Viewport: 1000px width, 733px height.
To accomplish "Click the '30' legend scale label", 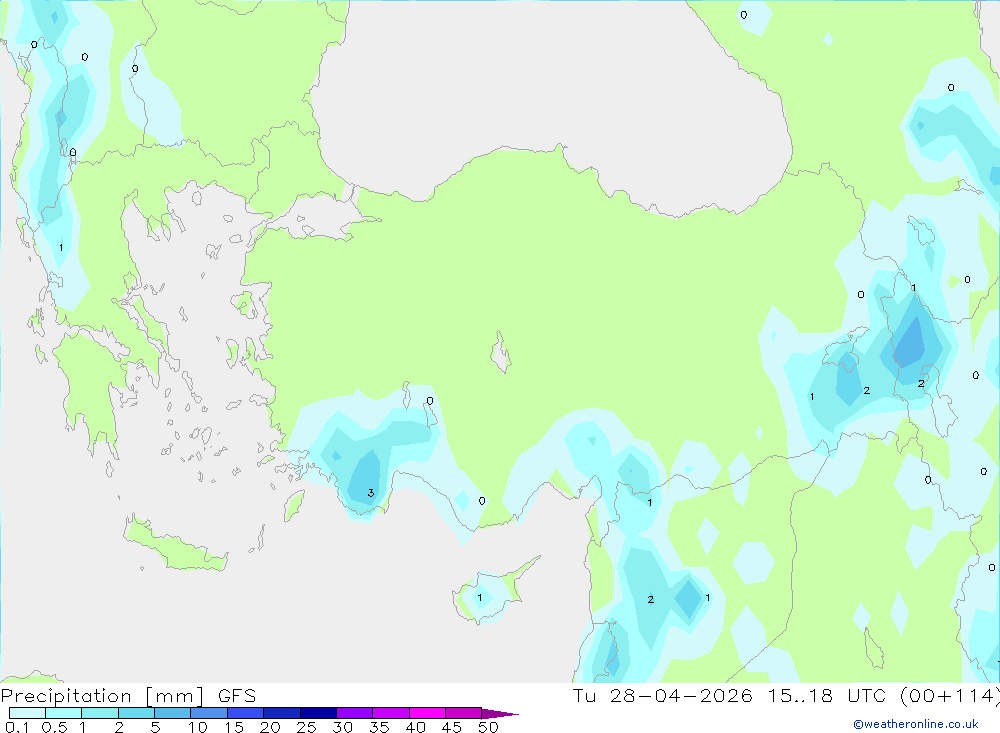I will coord(342,727).
